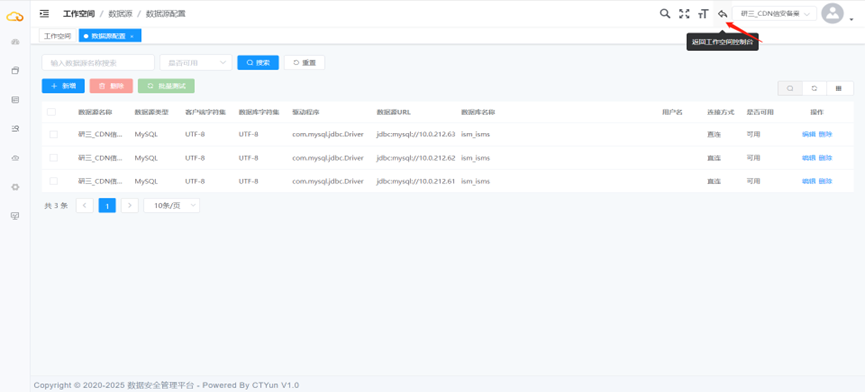Collapse the sidebar with the hamburger icon
The image size is (865, 392).
pos(45,13)
